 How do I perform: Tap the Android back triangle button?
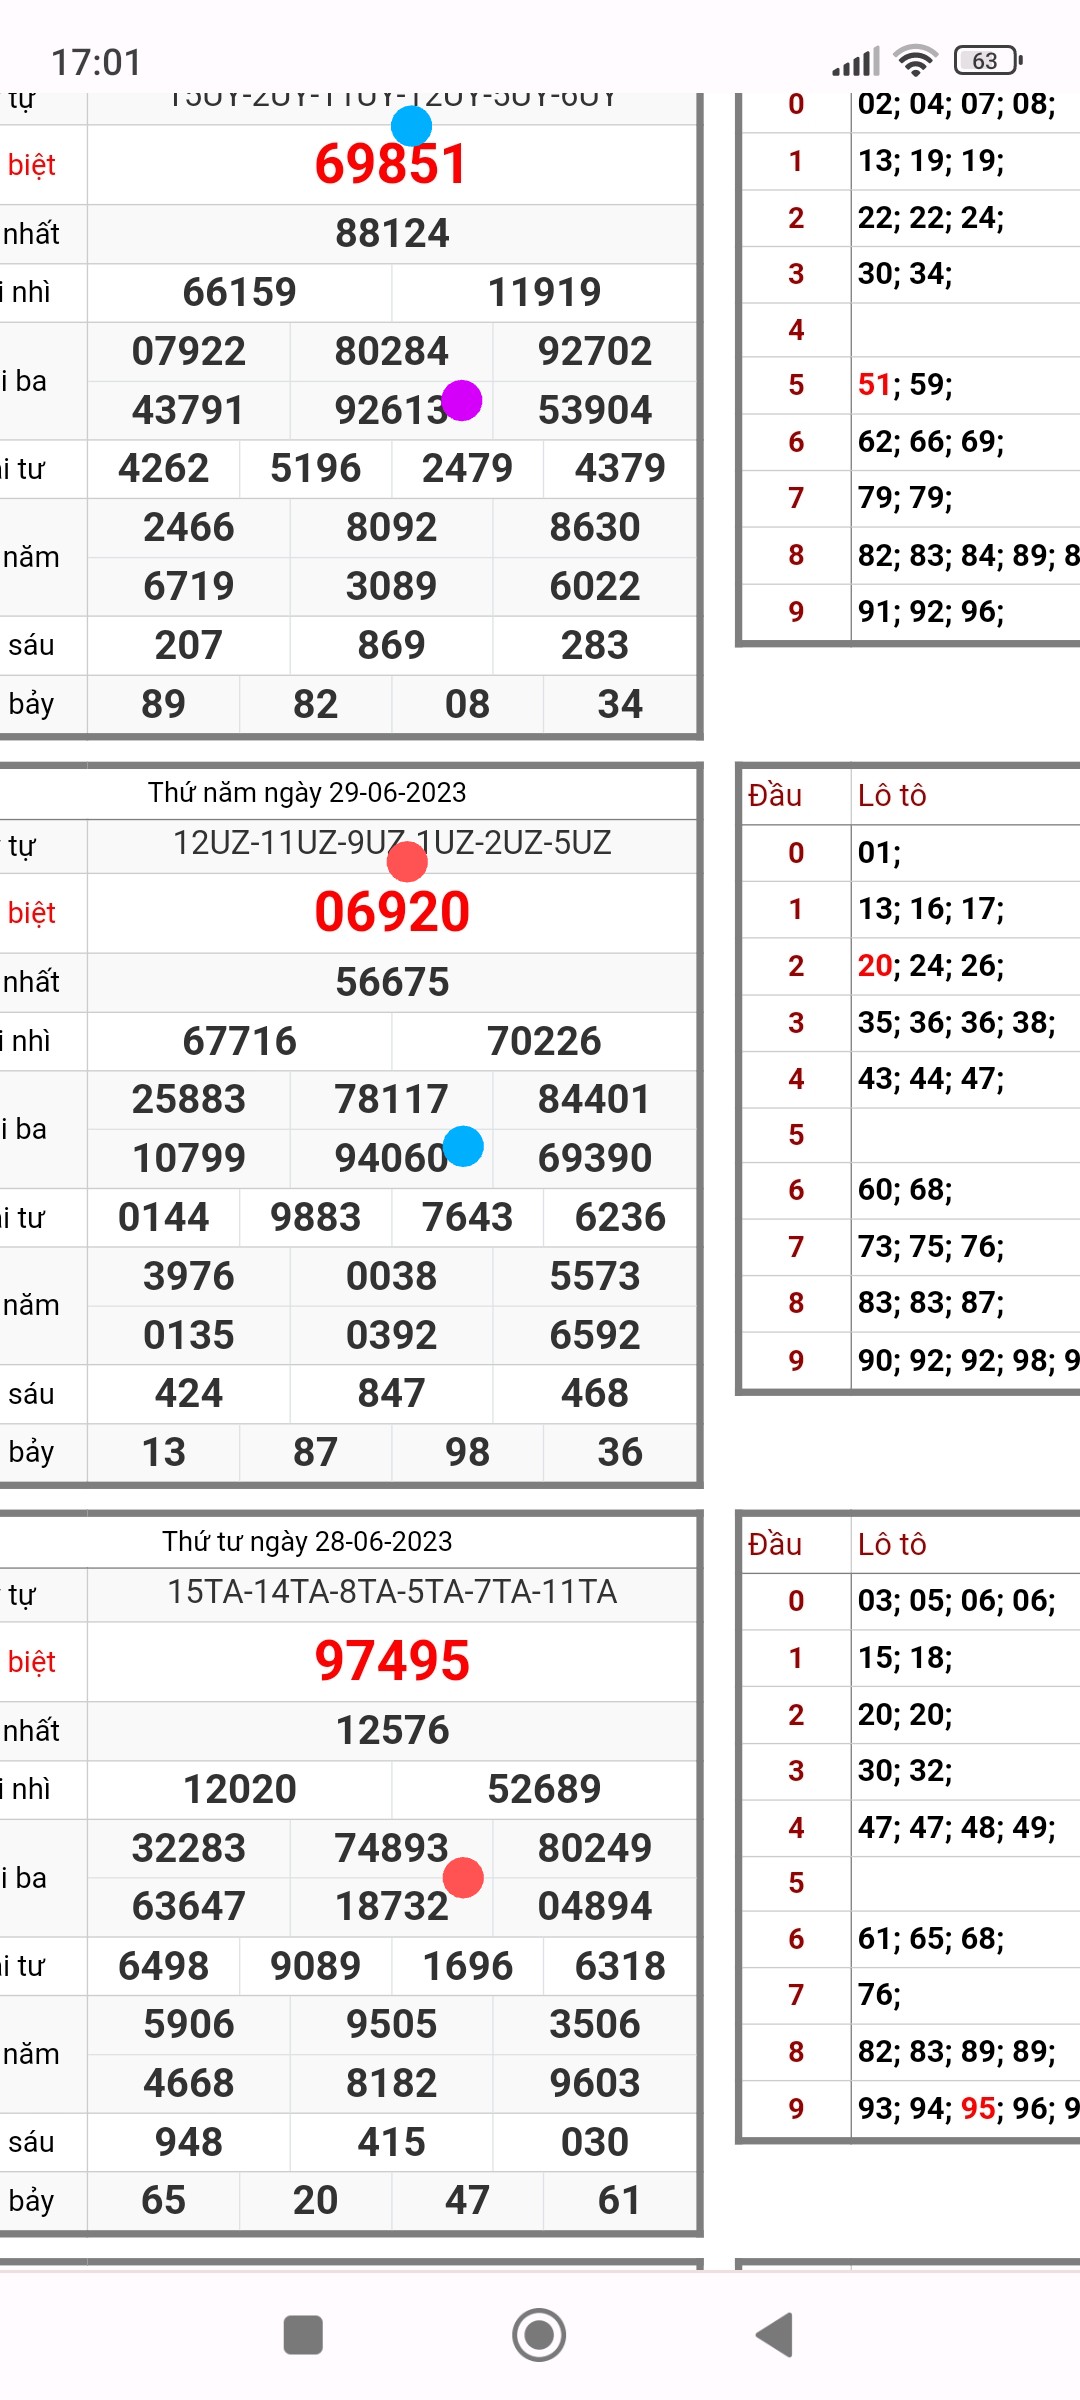[x=774, y=2335]
